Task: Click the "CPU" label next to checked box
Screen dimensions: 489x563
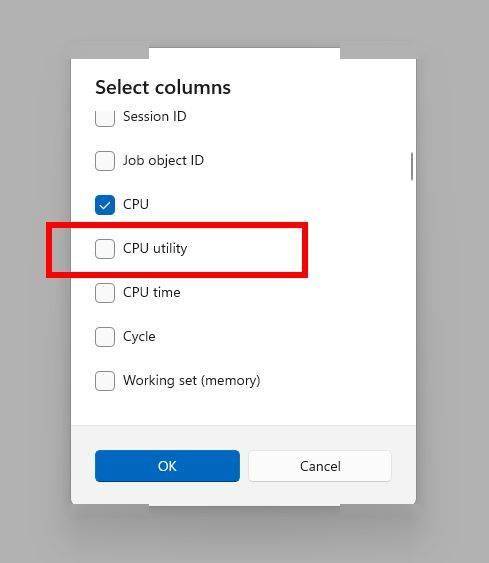Action: point(136,204)
